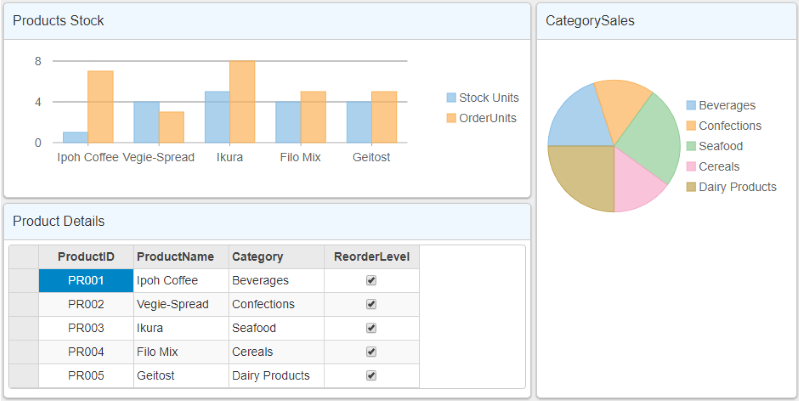
Task: Select the PR001 cell
Action: (x=86, y=281)
